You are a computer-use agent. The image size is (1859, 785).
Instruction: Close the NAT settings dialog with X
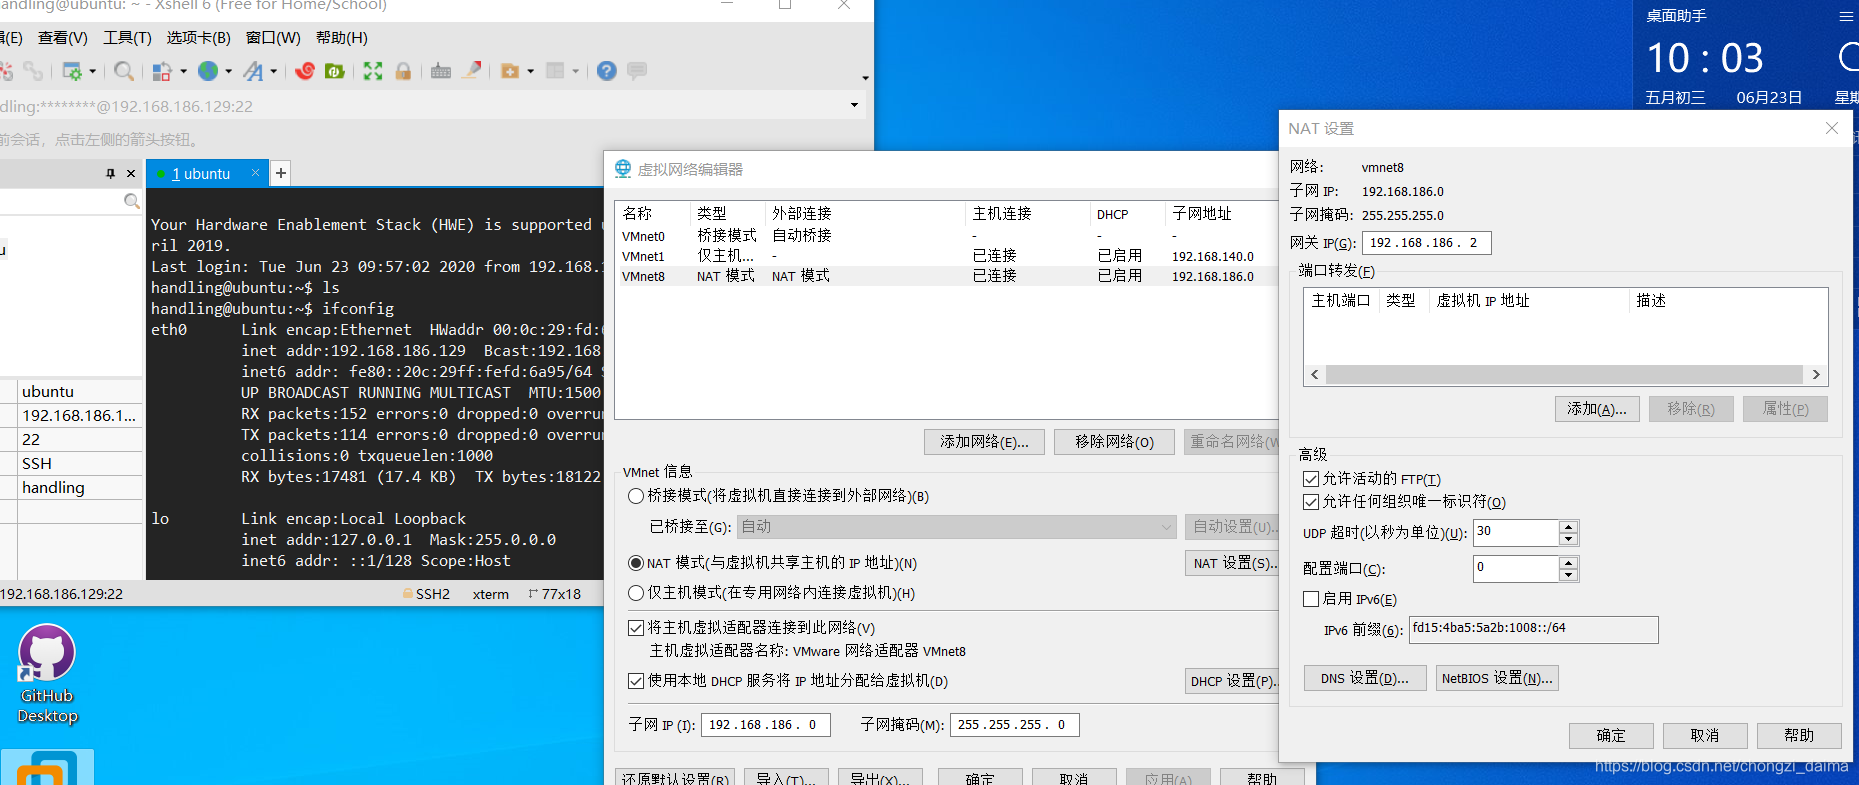click(x=1832, y=128)
